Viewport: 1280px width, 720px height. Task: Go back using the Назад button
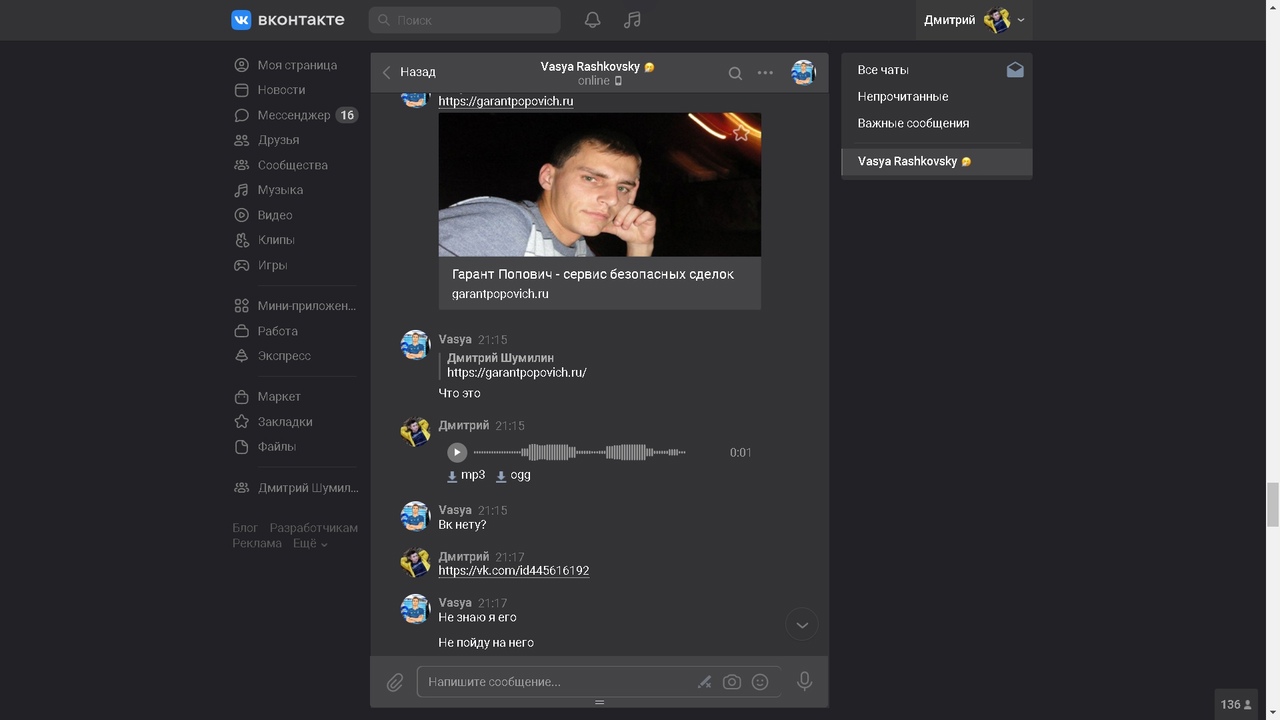[x=409, y=72]
